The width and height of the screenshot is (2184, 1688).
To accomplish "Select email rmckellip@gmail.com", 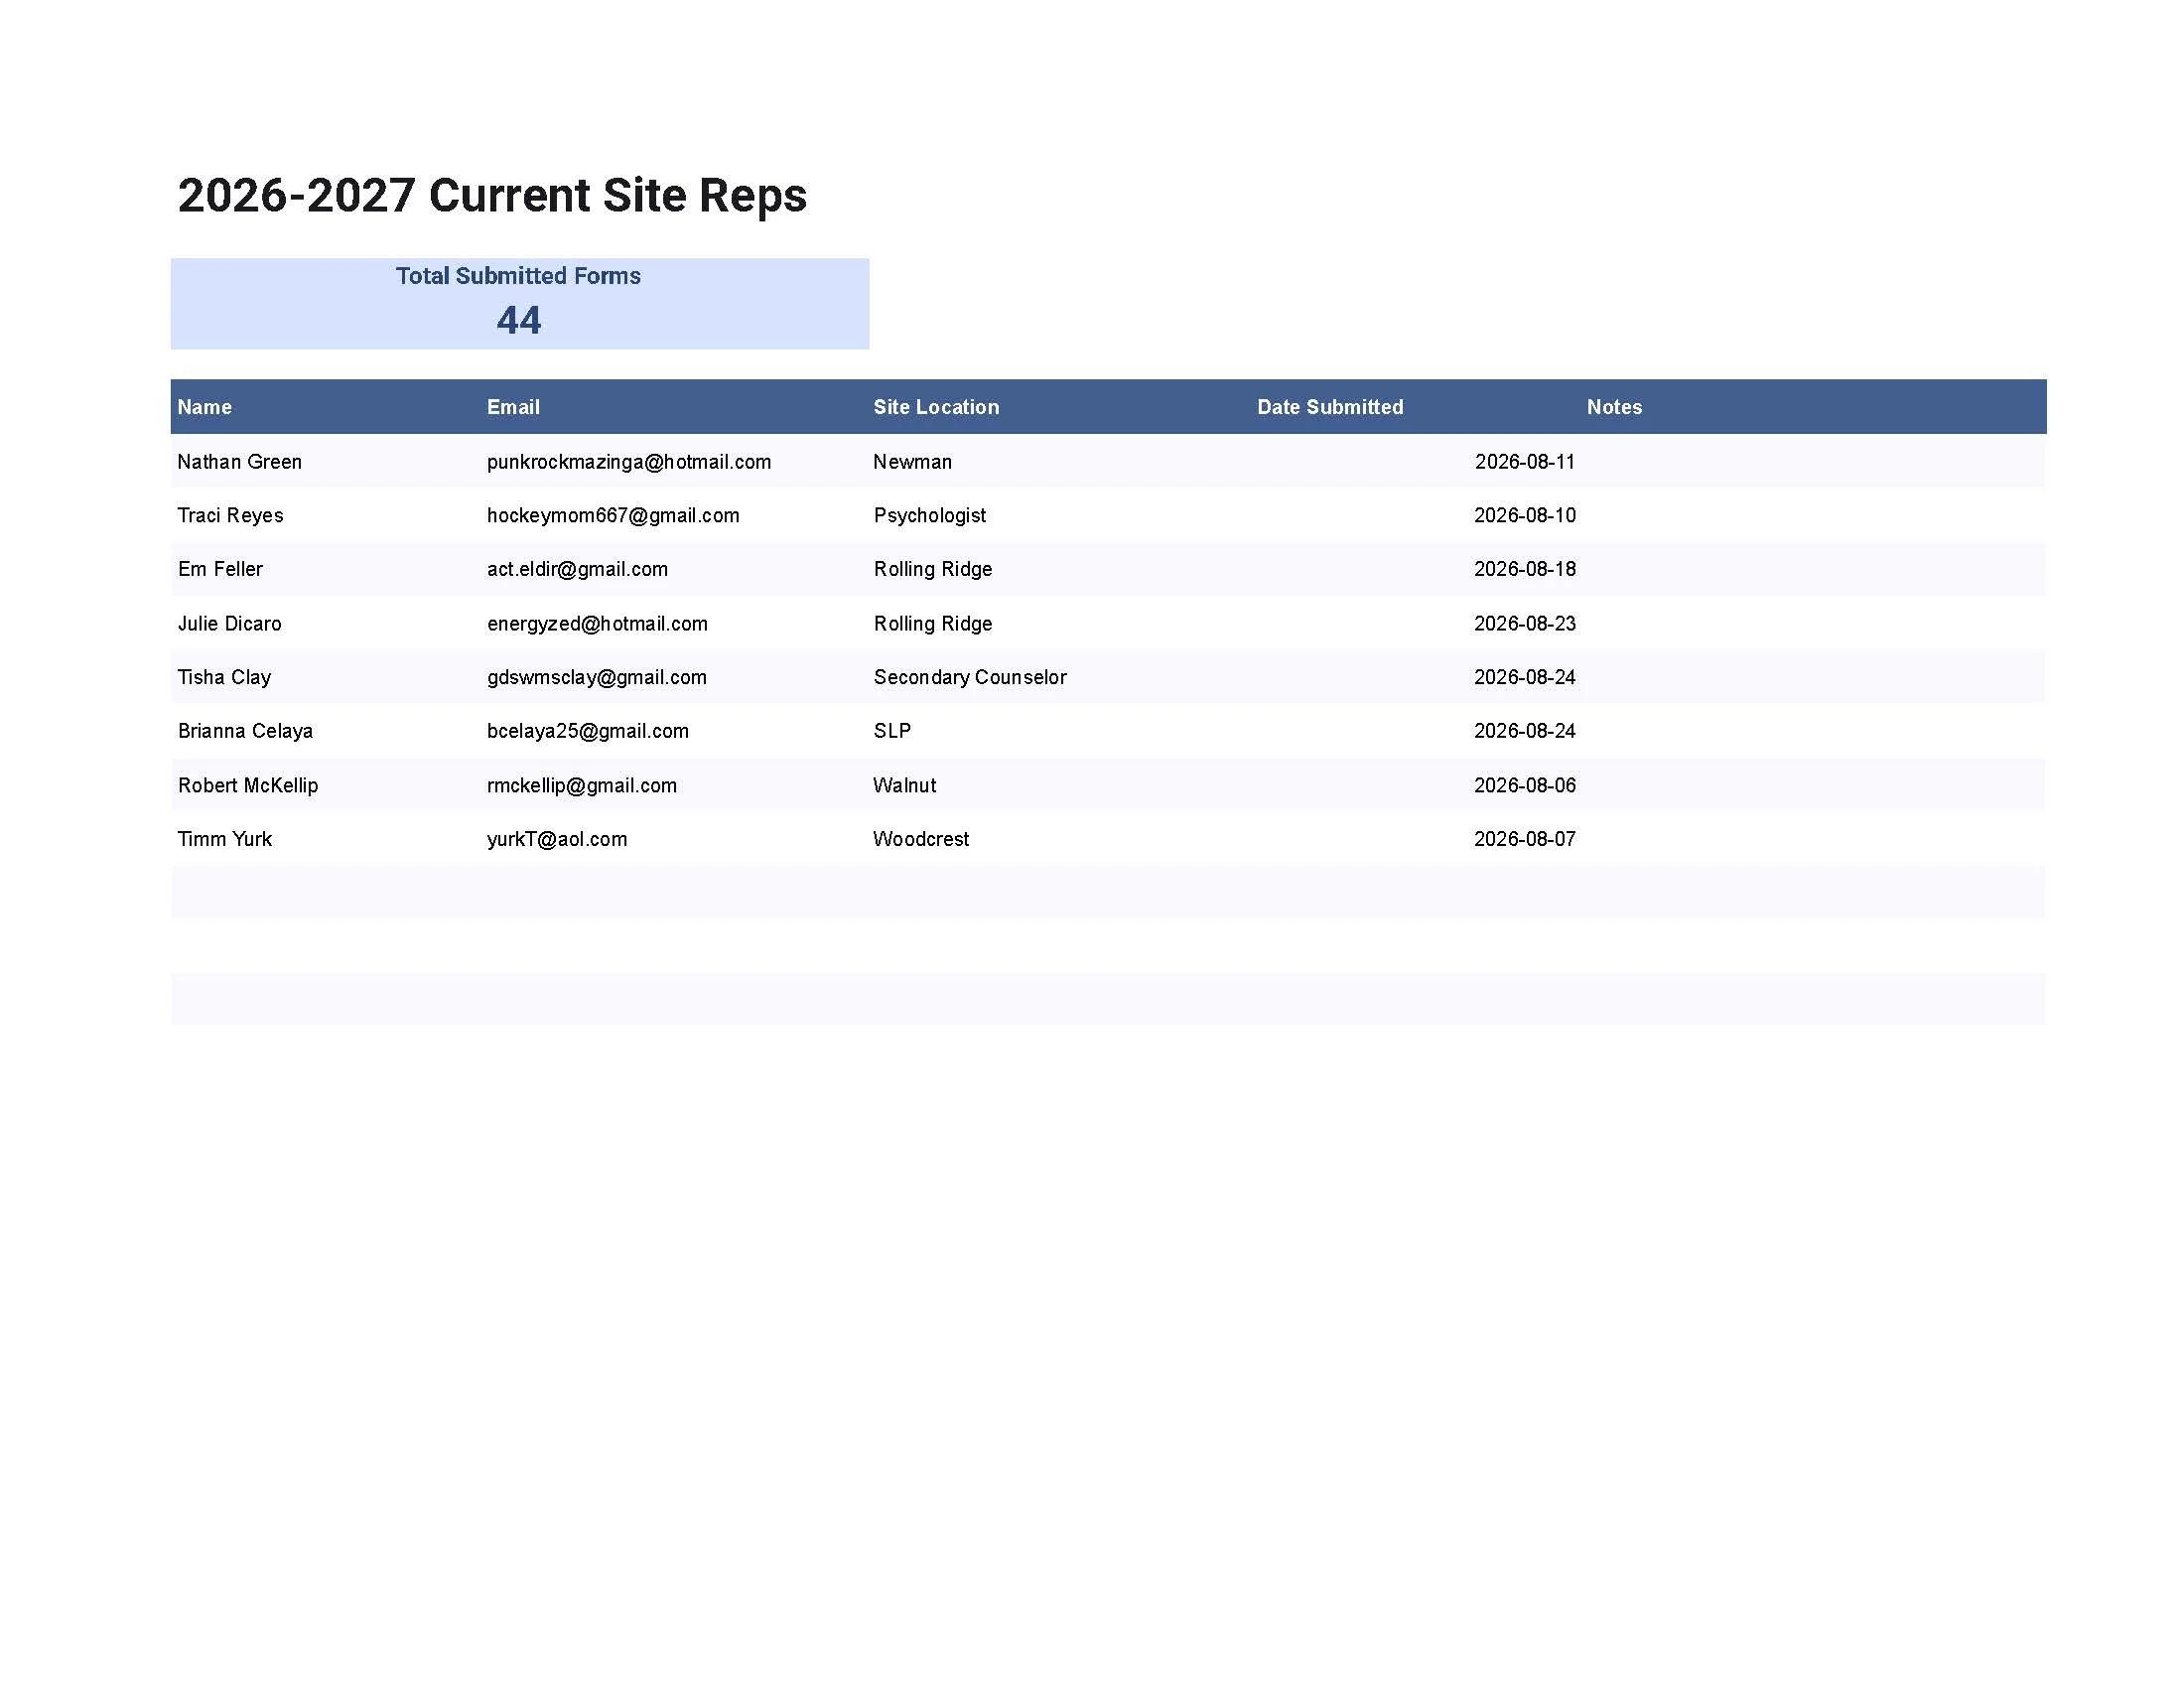I will (582, 785).
